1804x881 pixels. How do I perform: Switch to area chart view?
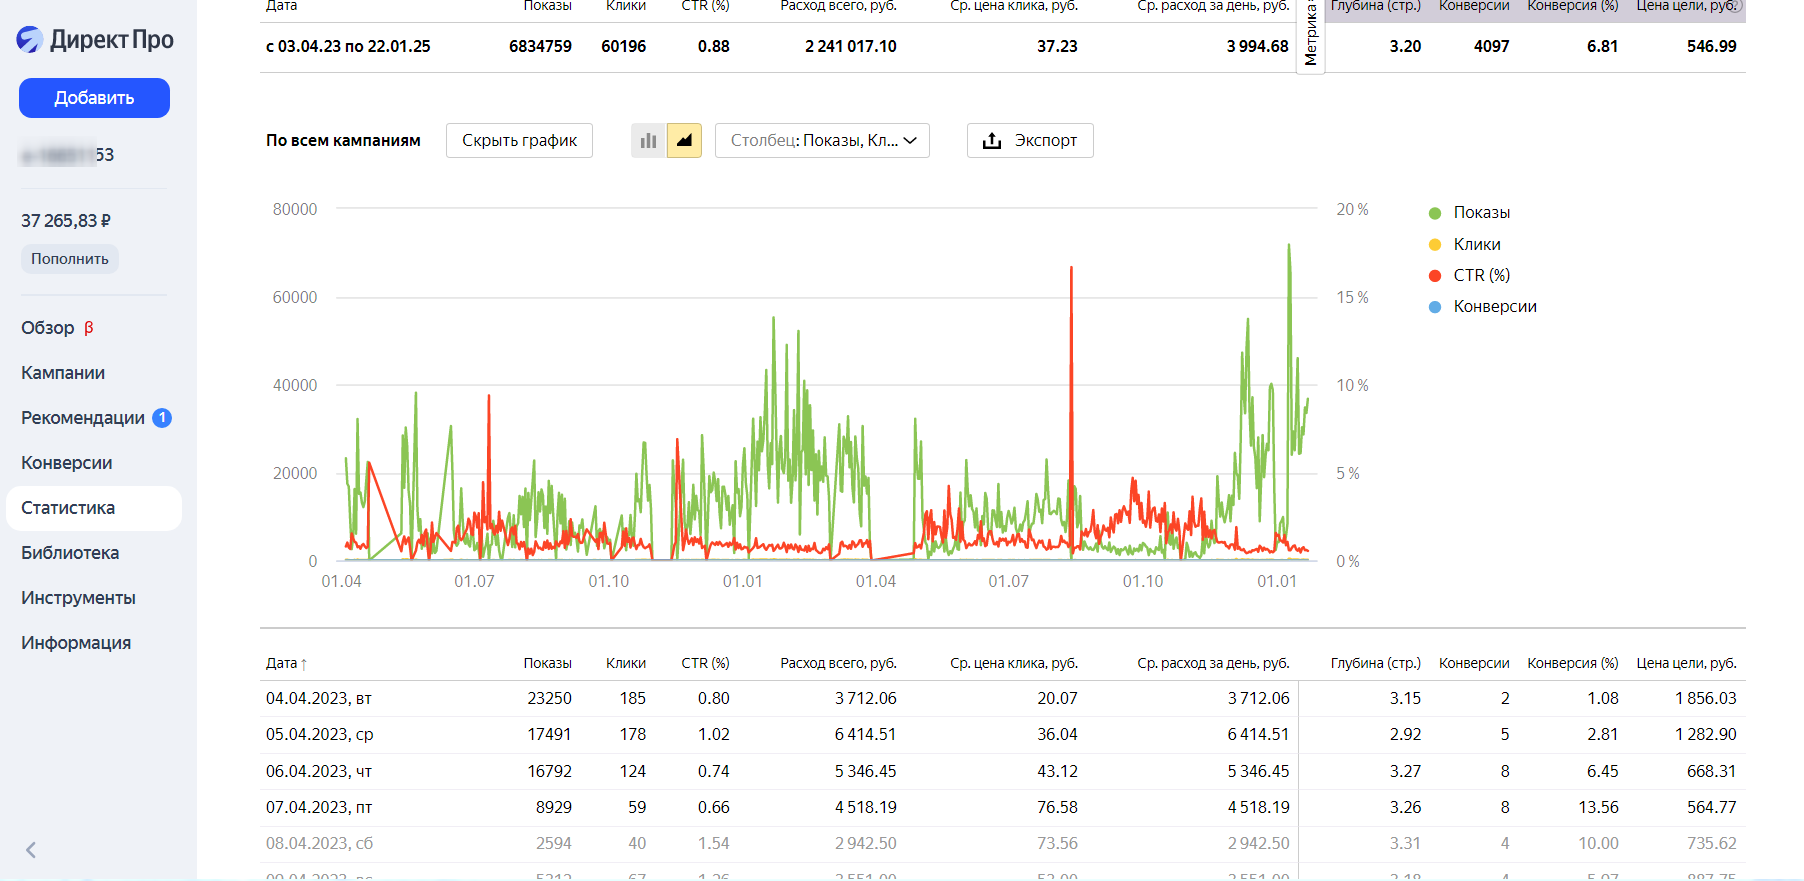(x=684, y=141)
